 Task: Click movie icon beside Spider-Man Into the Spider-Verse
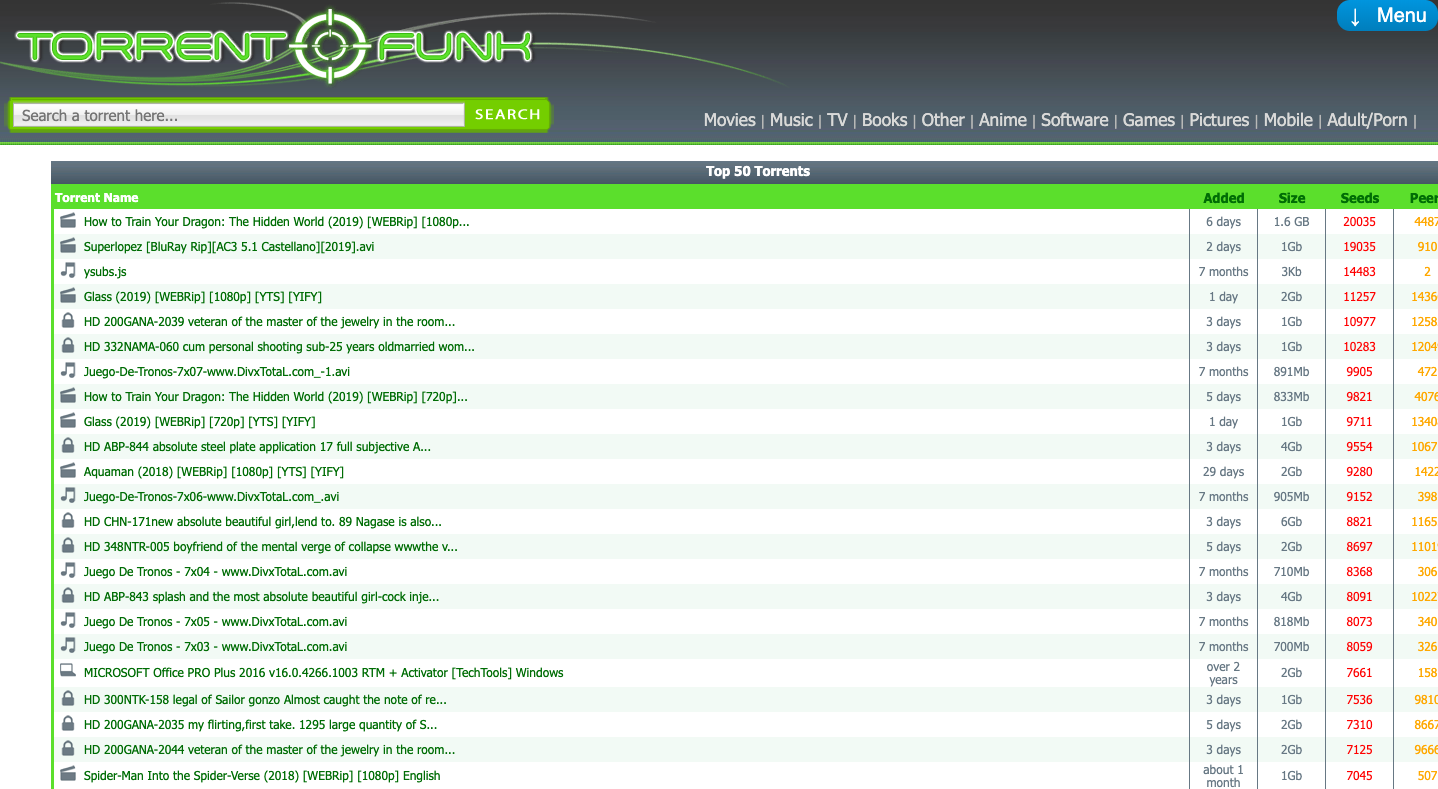coord(68,775)
